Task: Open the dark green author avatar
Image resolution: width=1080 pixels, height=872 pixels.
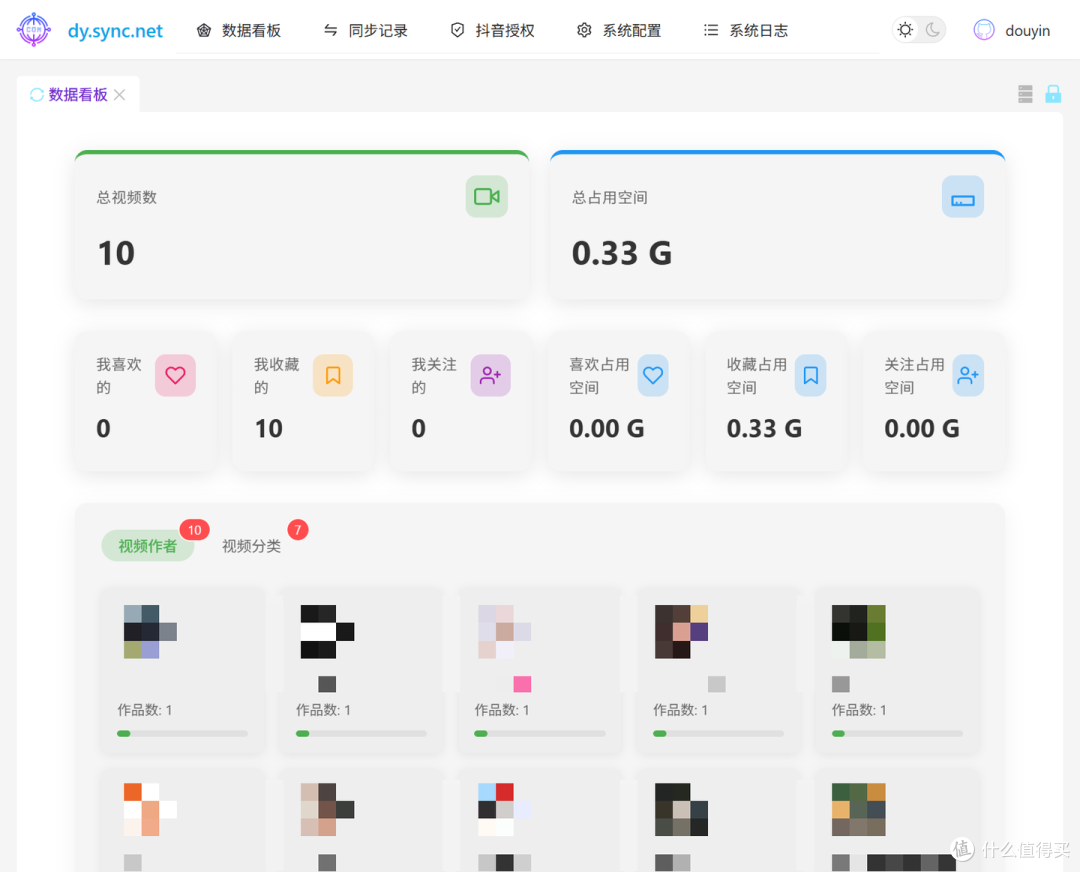Action: 858,632
